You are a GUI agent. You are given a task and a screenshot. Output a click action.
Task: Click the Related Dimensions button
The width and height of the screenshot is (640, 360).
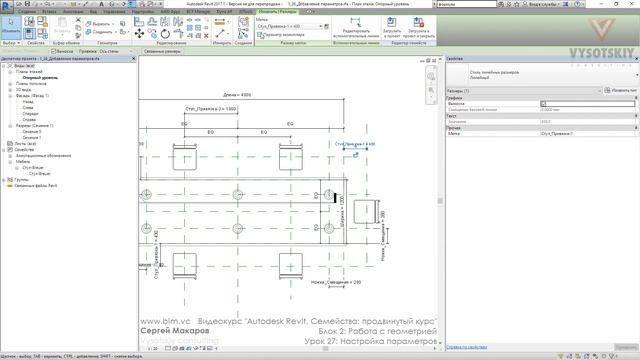[x=162, y=51]
